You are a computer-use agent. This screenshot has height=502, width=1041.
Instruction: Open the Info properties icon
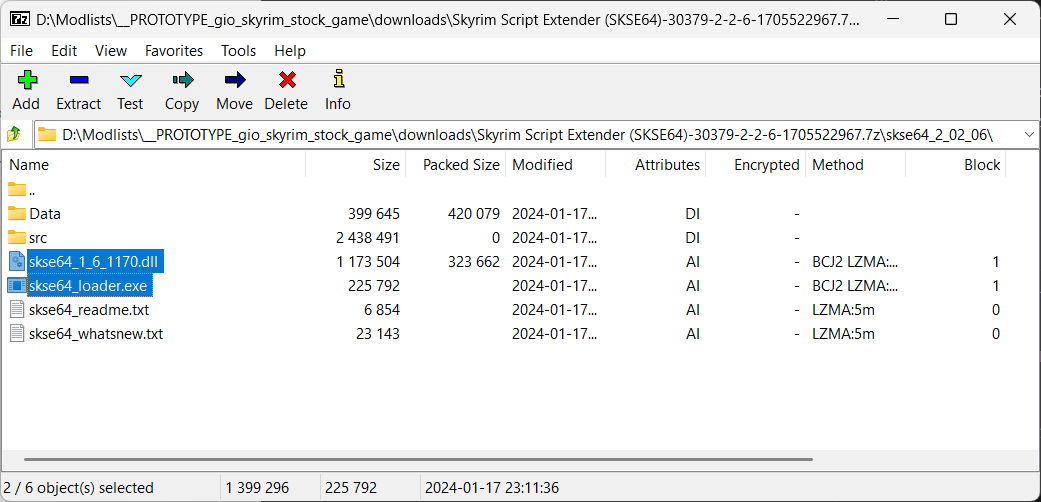pyautogui.click(x=339, y=79)
